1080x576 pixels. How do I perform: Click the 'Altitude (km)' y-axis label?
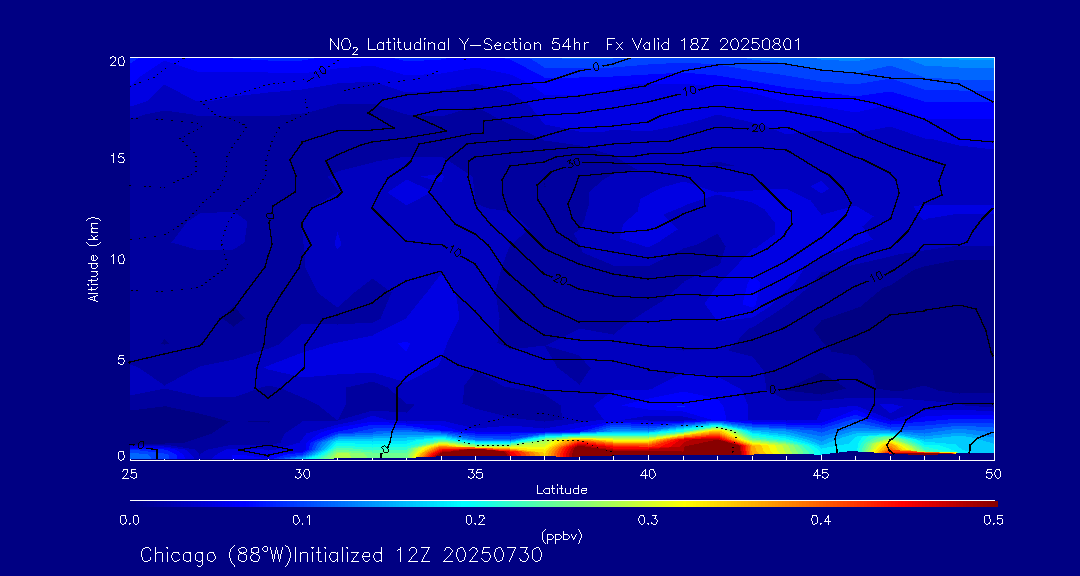[x=93, y=259]
